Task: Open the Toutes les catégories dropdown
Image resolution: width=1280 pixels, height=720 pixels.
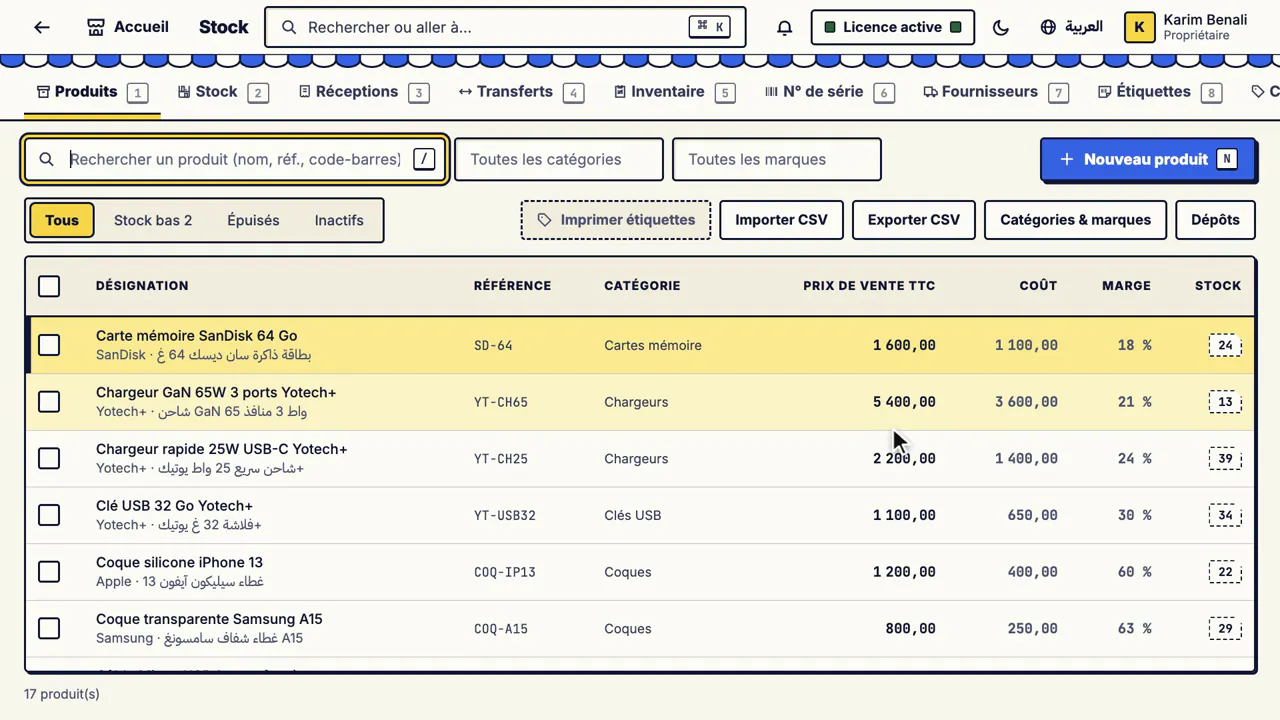Action: click(559, 159)
